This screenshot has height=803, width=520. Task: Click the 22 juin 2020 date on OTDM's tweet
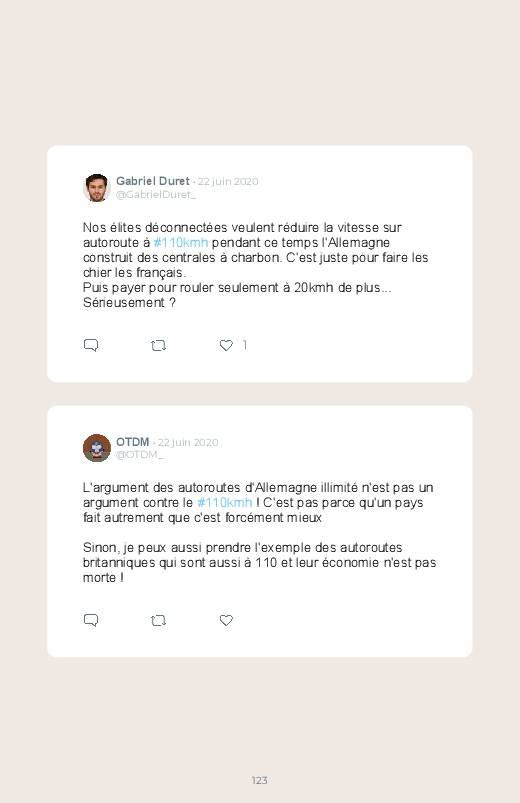pyautogui.click(x=188, y=442)
